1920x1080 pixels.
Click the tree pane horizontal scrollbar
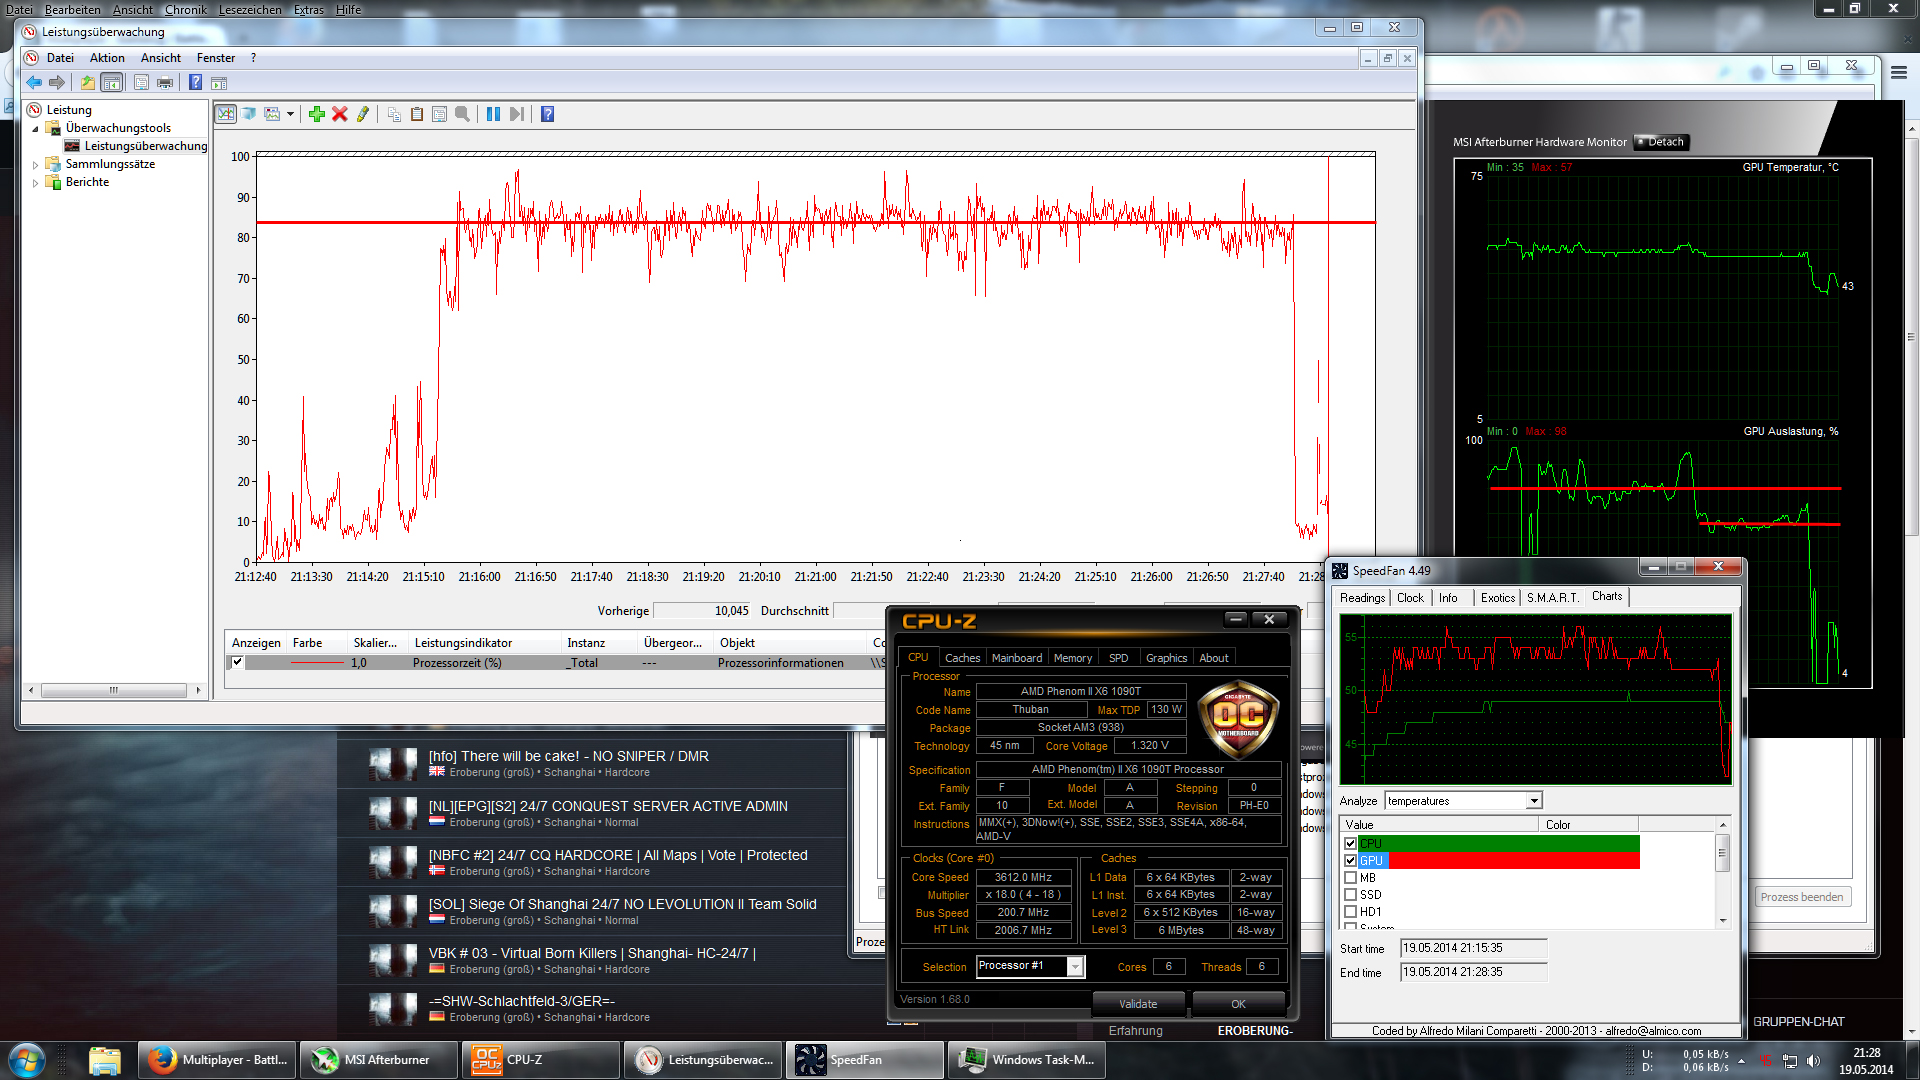[114, 690]
